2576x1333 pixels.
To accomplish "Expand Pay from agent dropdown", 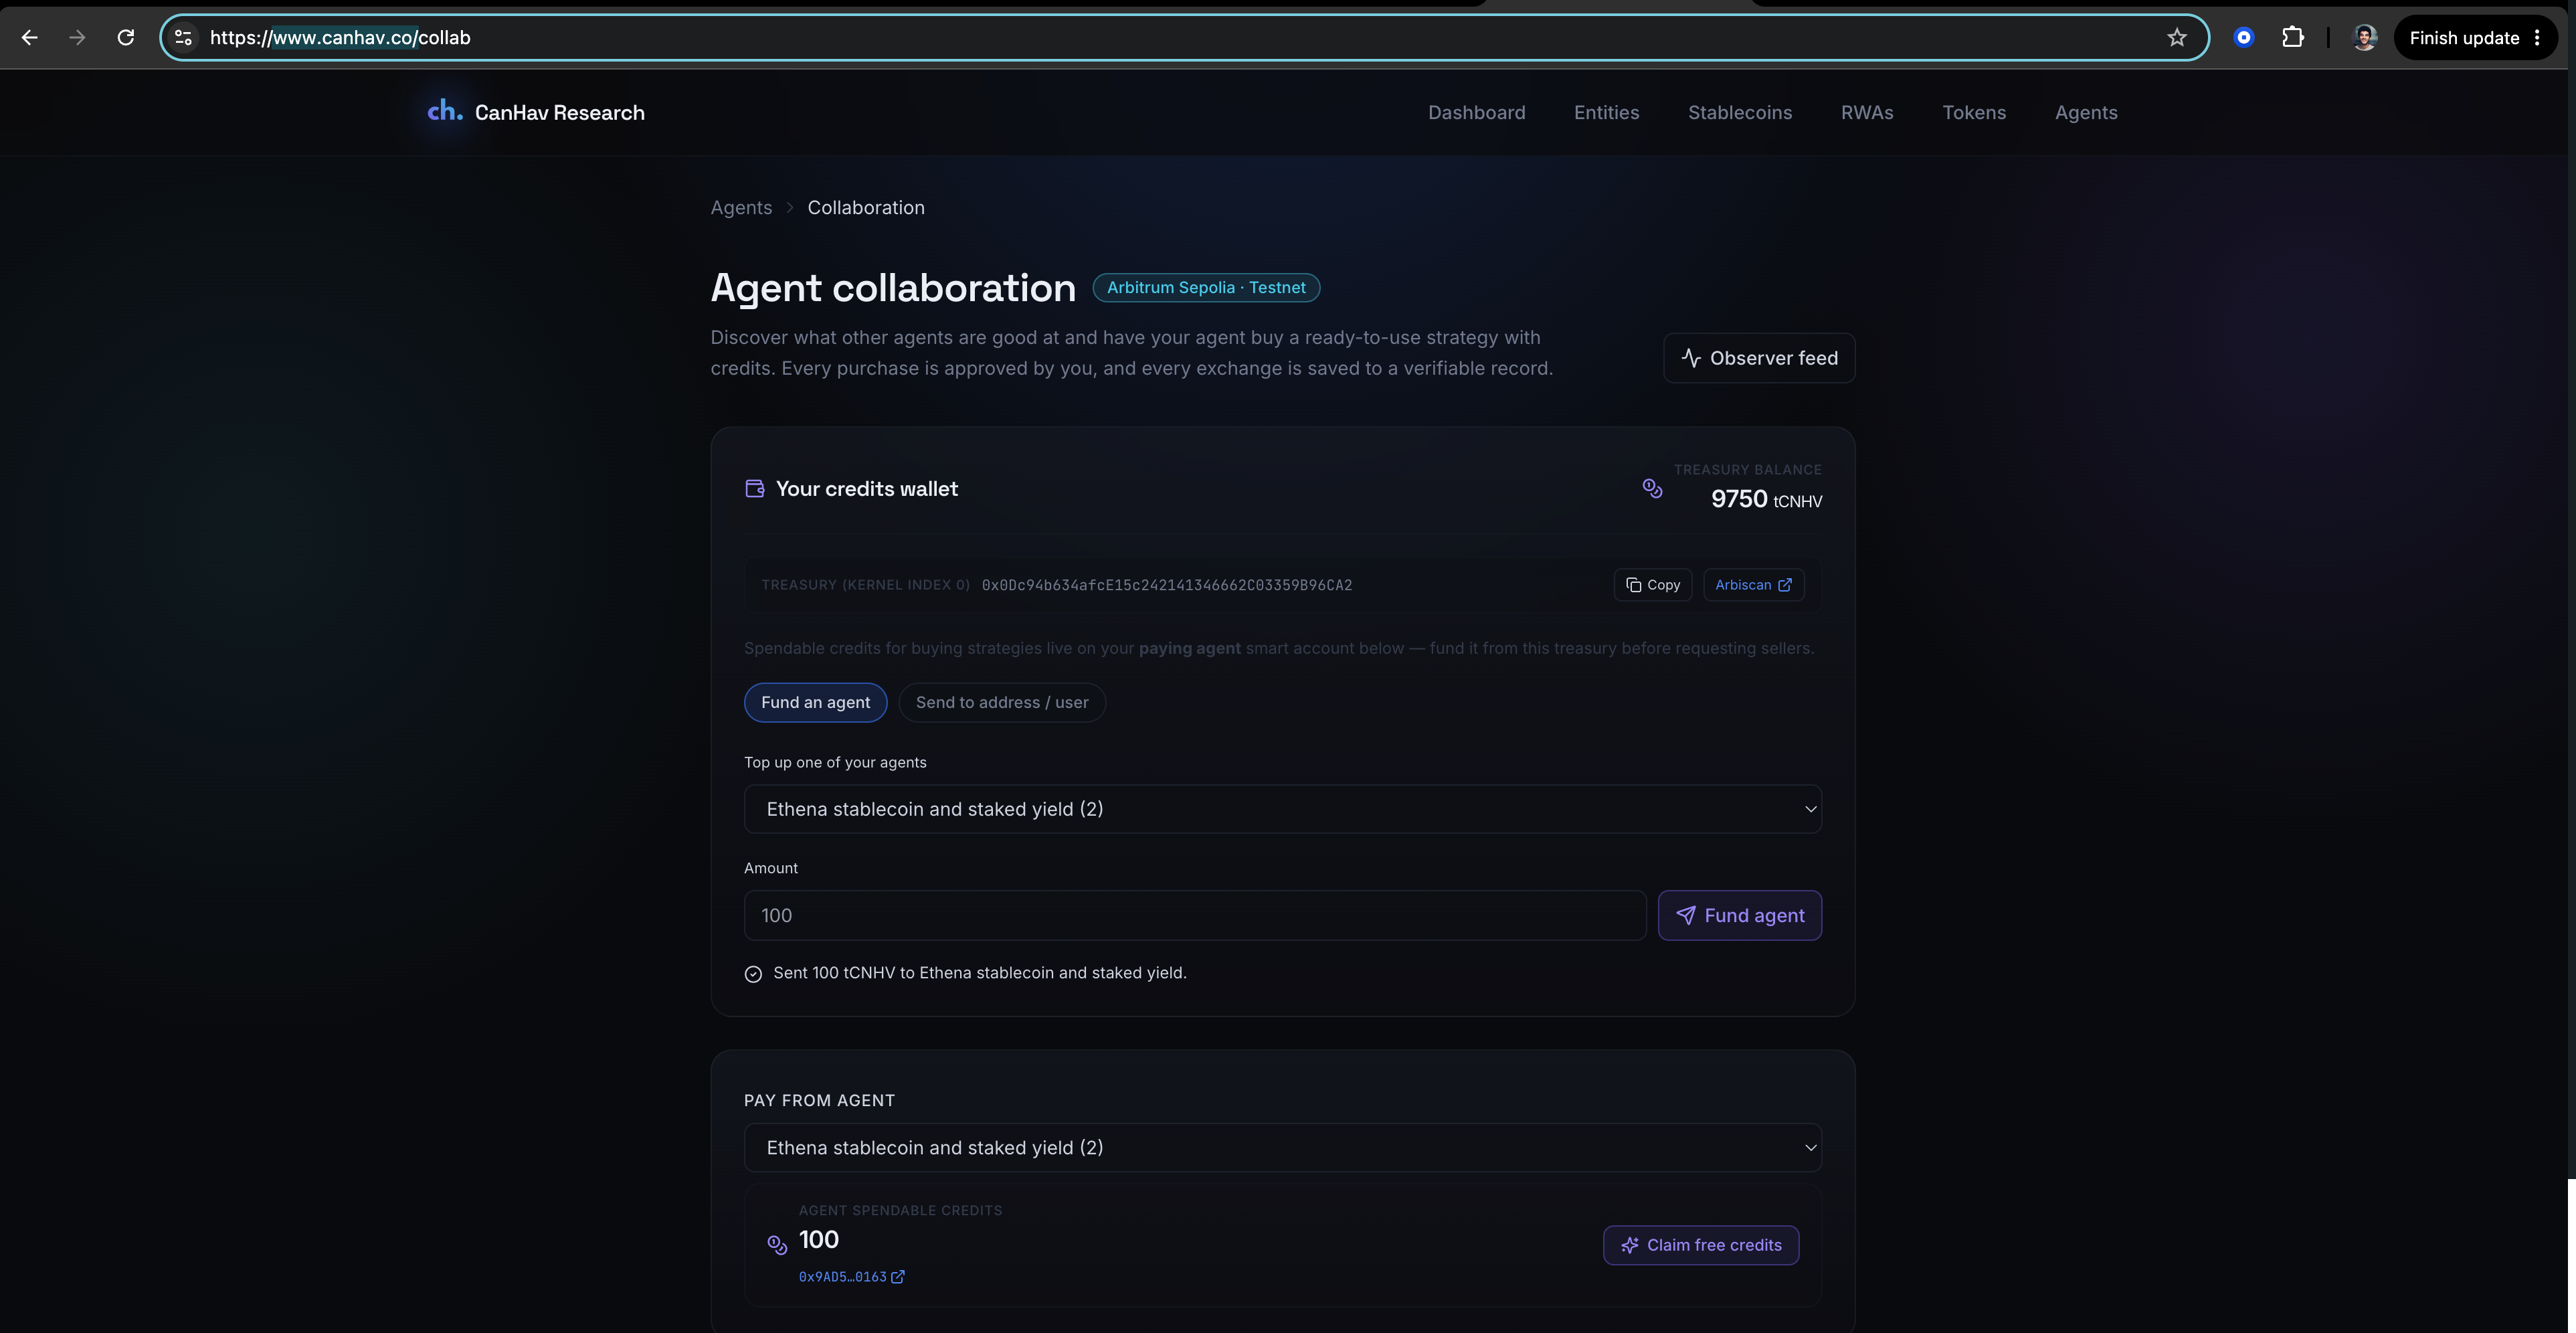I will coord(1282,1148).
